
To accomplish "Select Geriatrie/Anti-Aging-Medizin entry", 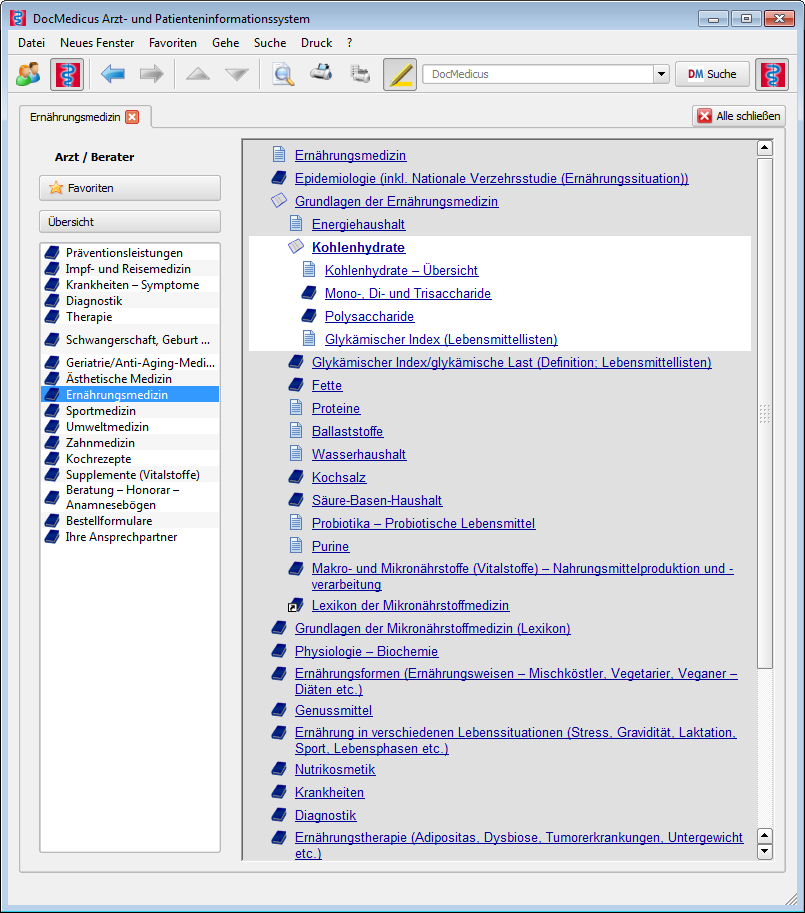I will click(x=130, y=363).
